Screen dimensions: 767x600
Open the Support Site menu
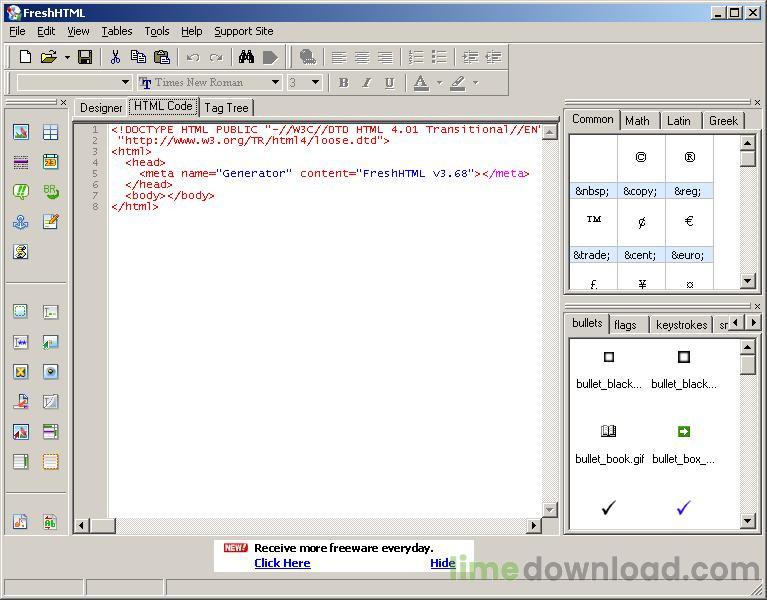click(244, 31)
